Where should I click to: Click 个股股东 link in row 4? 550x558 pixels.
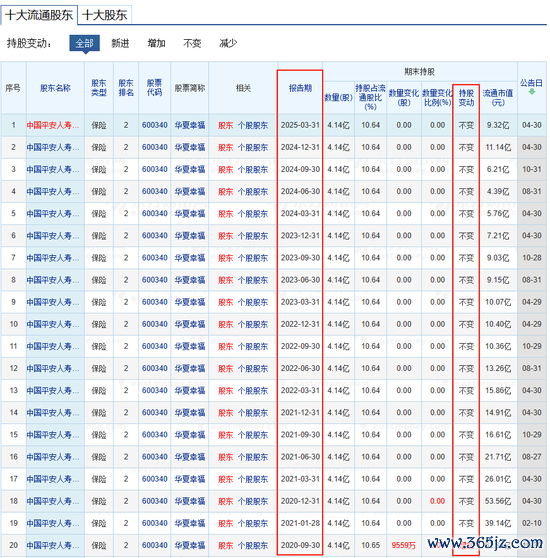[253, 191]
